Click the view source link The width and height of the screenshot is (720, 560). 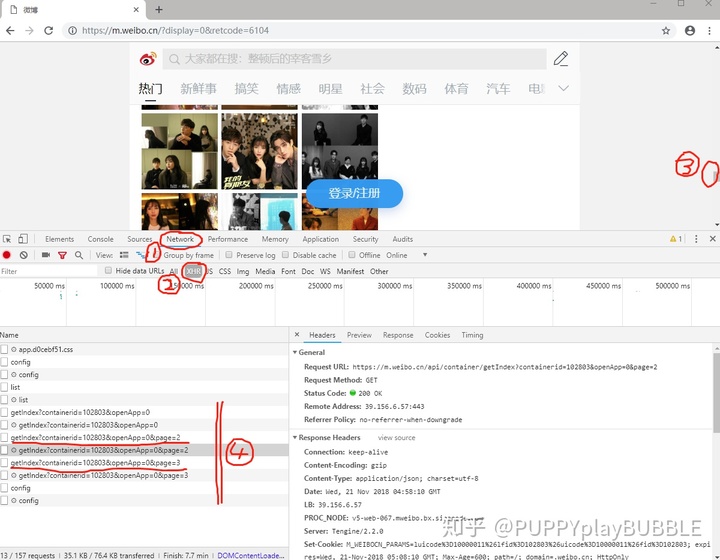coord(396,438)
